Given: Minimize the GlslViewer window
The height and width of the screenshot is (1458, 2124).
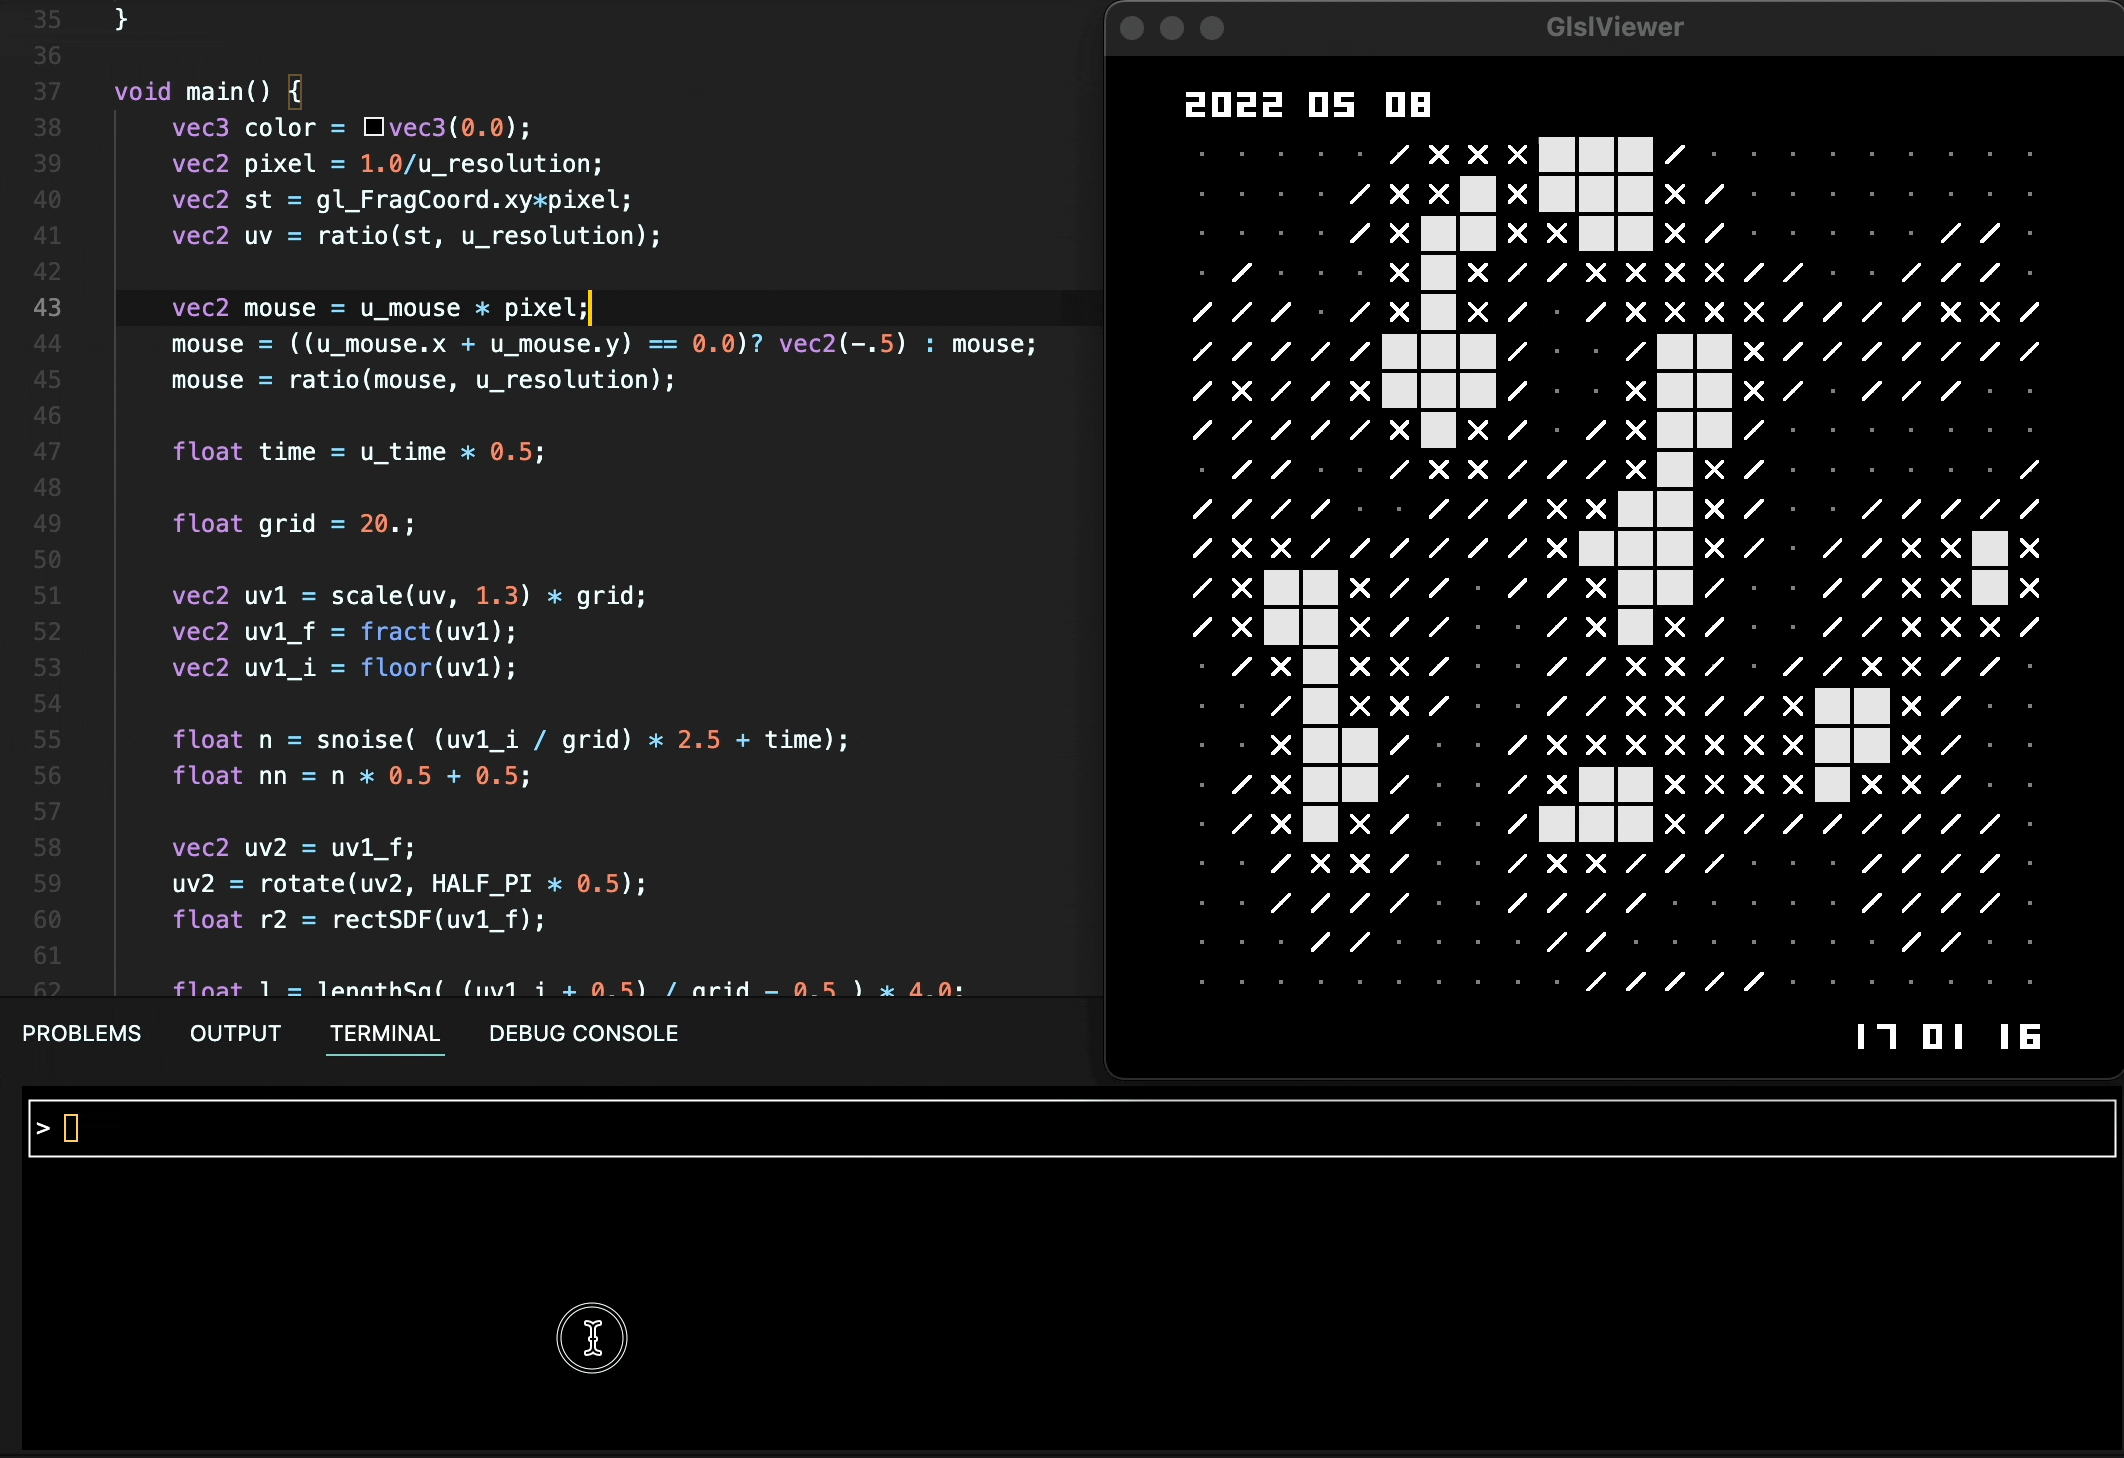Looking at the screenshot, I should tap(1172, 28).
